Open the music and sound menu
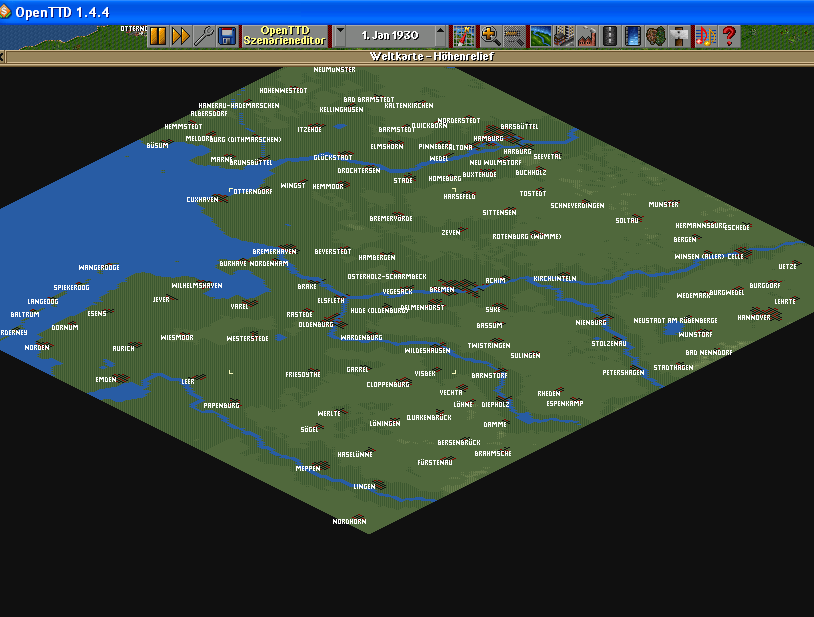The height and width of the screenshot is (617, 814). click(705, 36)
